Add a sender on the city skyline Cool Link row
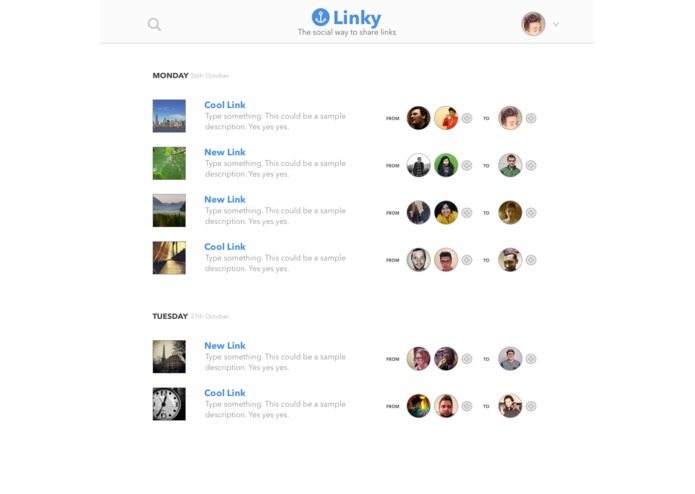Image resolution: width=695 pixels, height=494 pixels. [467, 118]
